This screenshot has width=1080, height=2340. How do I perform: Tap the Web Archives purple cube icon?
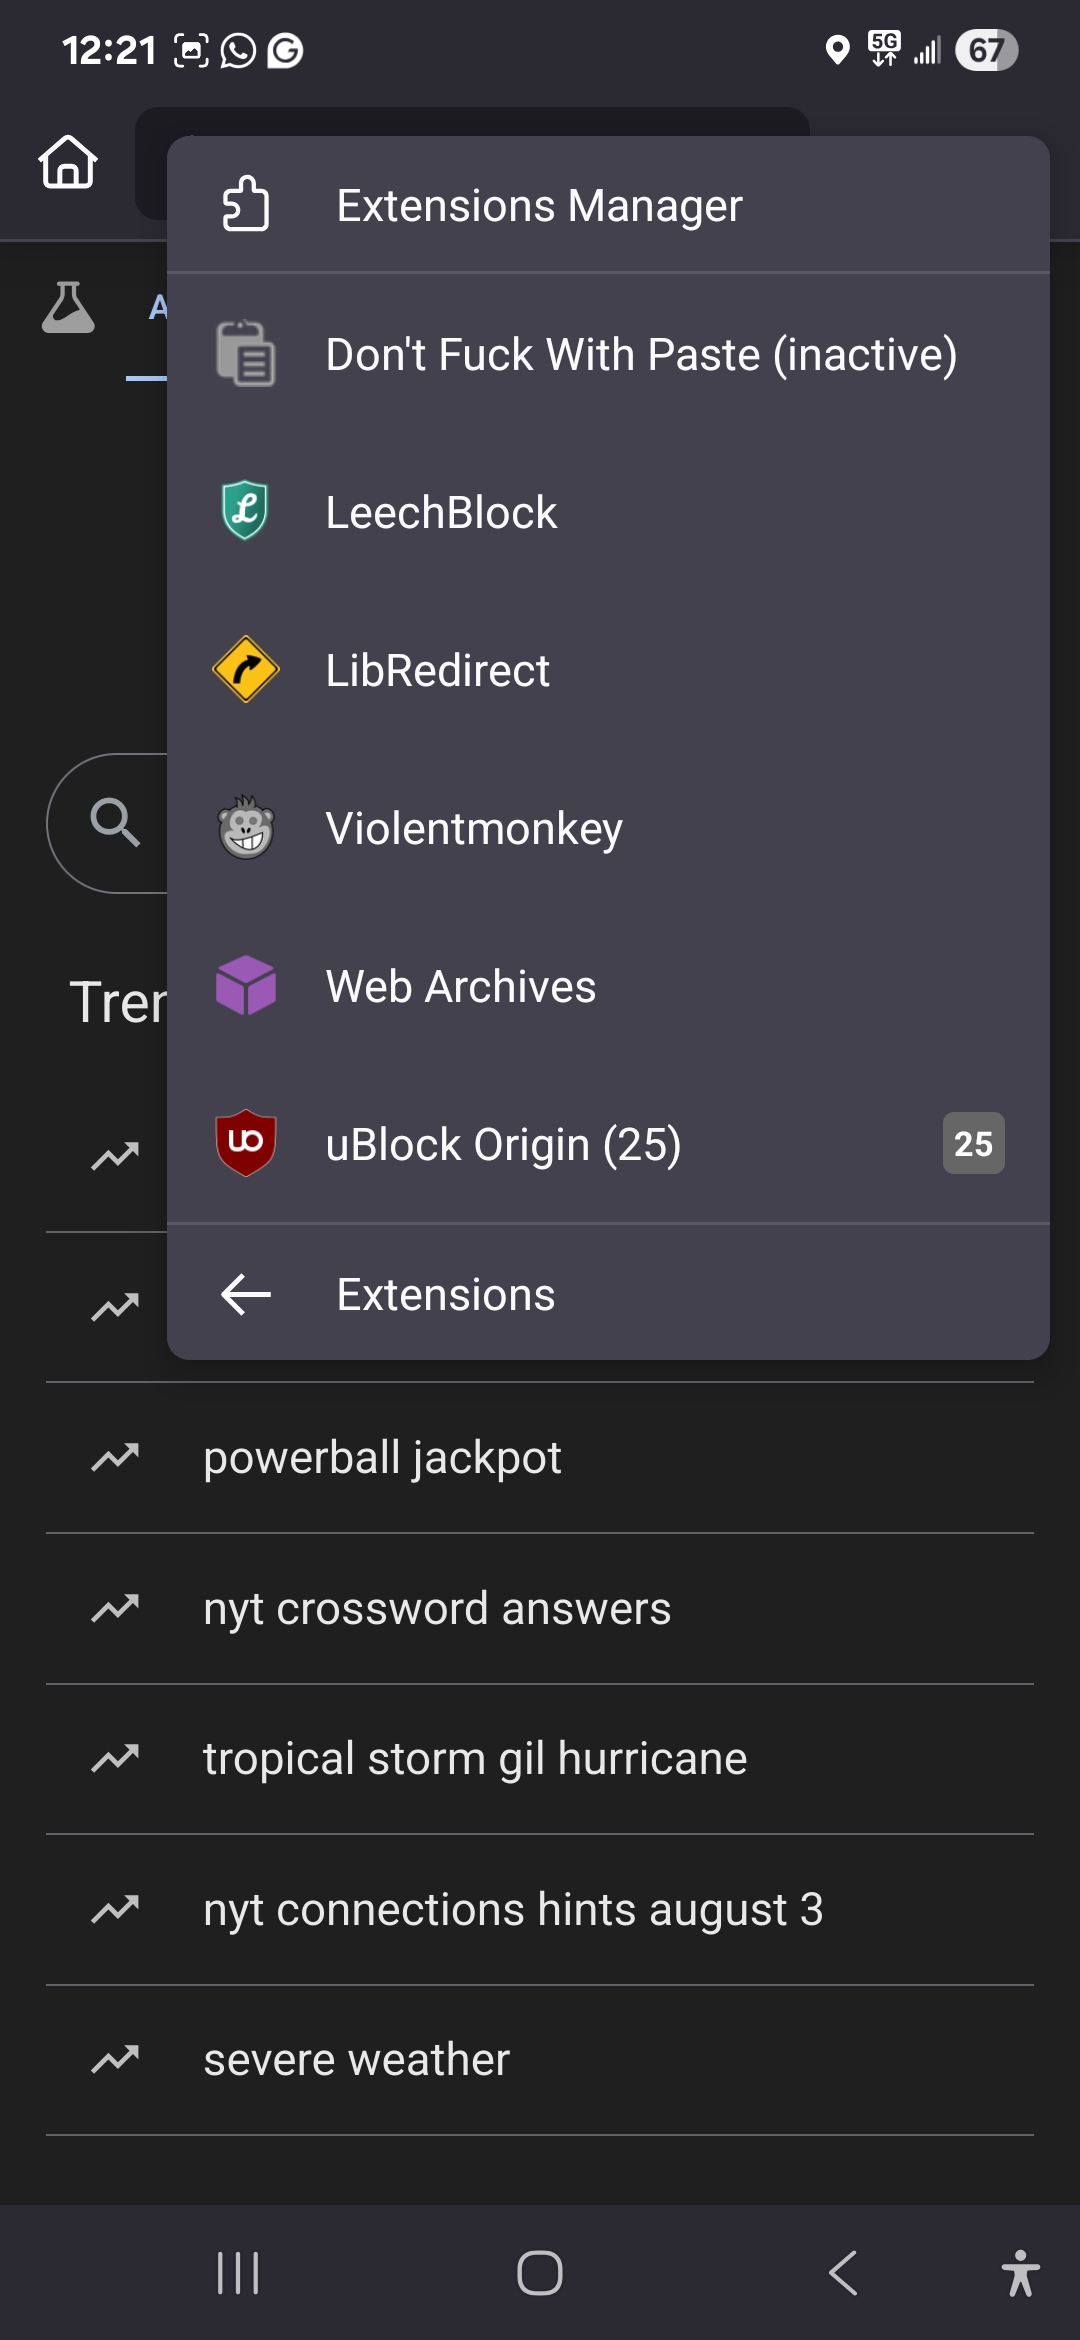tap(246, 986)
